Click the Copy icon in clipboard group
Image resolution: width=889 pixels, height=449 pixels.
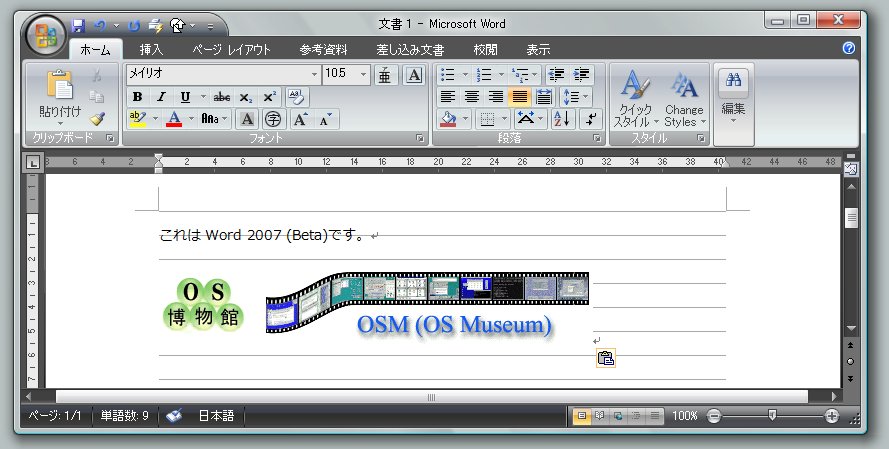coord(97,97)
